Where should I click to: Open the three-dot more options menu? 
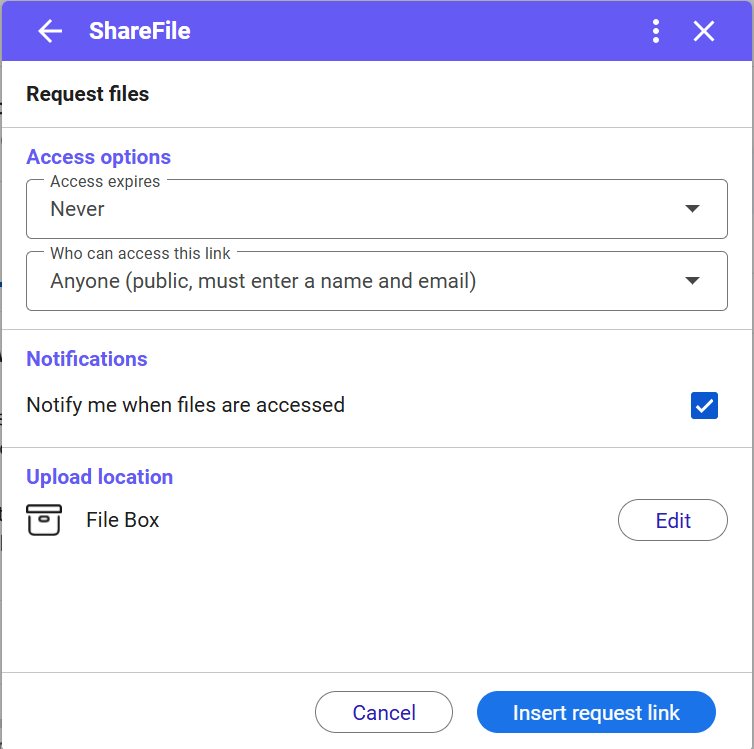tap(655, 31)
